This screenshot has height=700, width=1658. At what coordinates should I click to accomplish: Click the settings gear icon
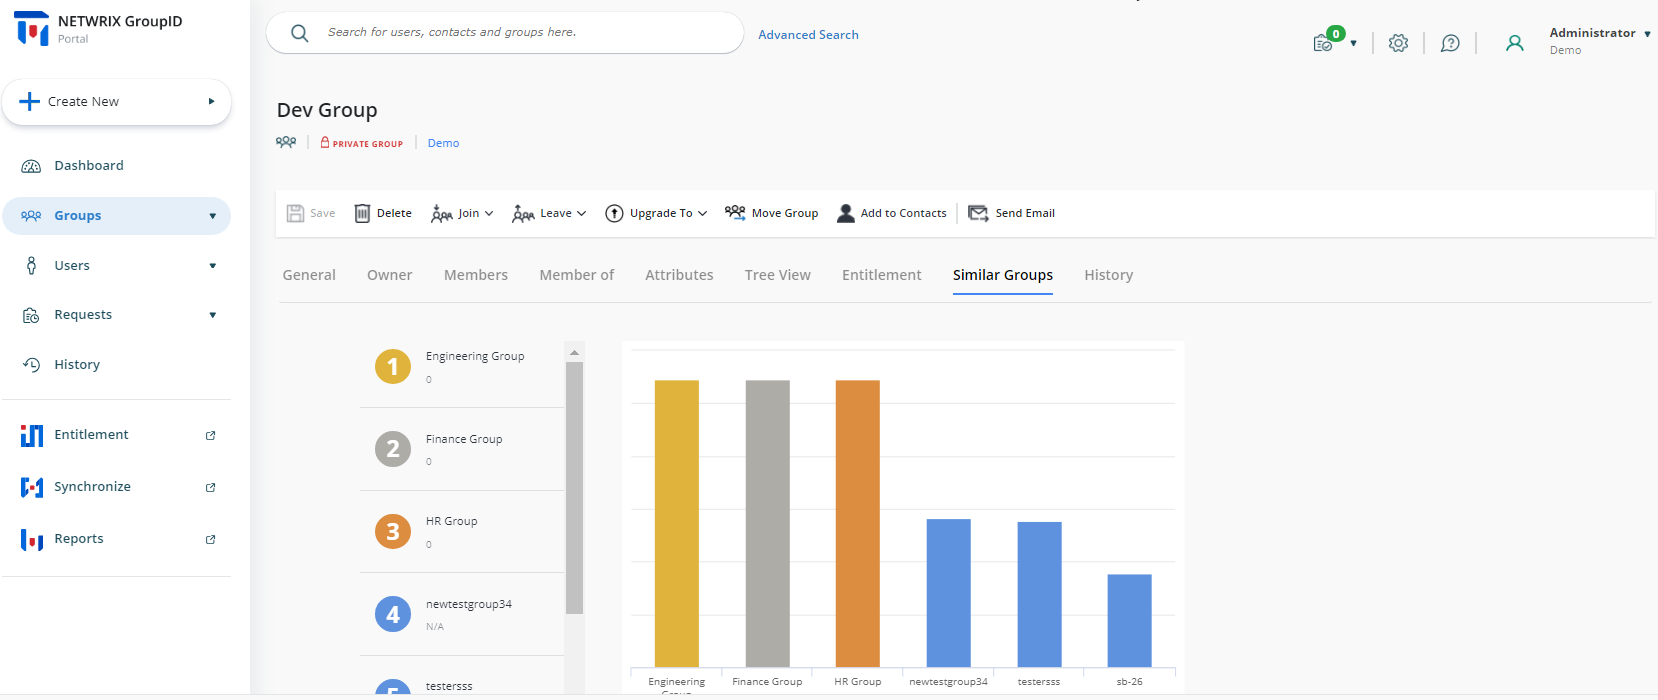coord(1398,43)
